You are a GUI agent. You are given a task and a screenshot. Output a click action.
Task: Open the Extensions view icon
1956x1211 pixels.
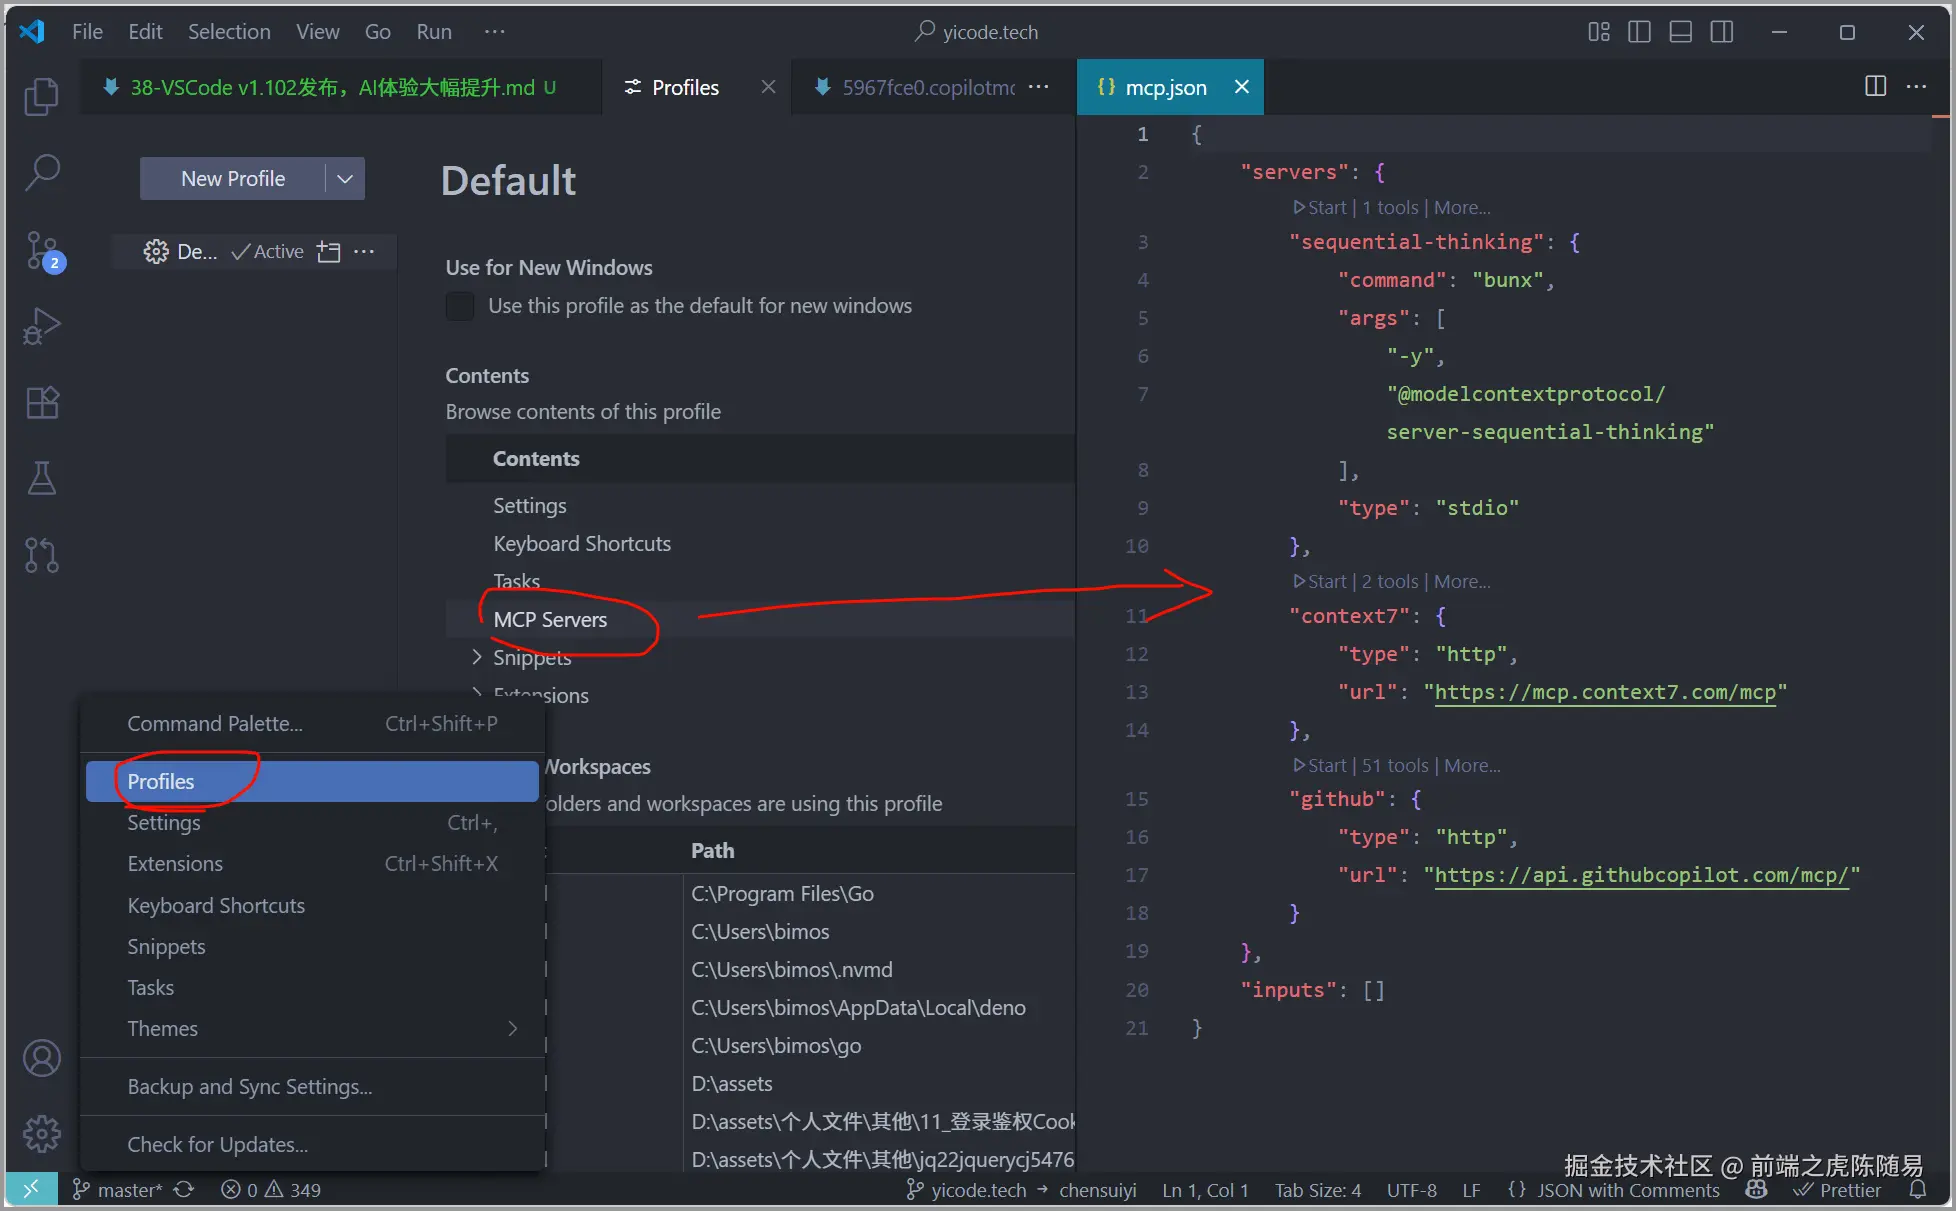[x=41, y=402]
